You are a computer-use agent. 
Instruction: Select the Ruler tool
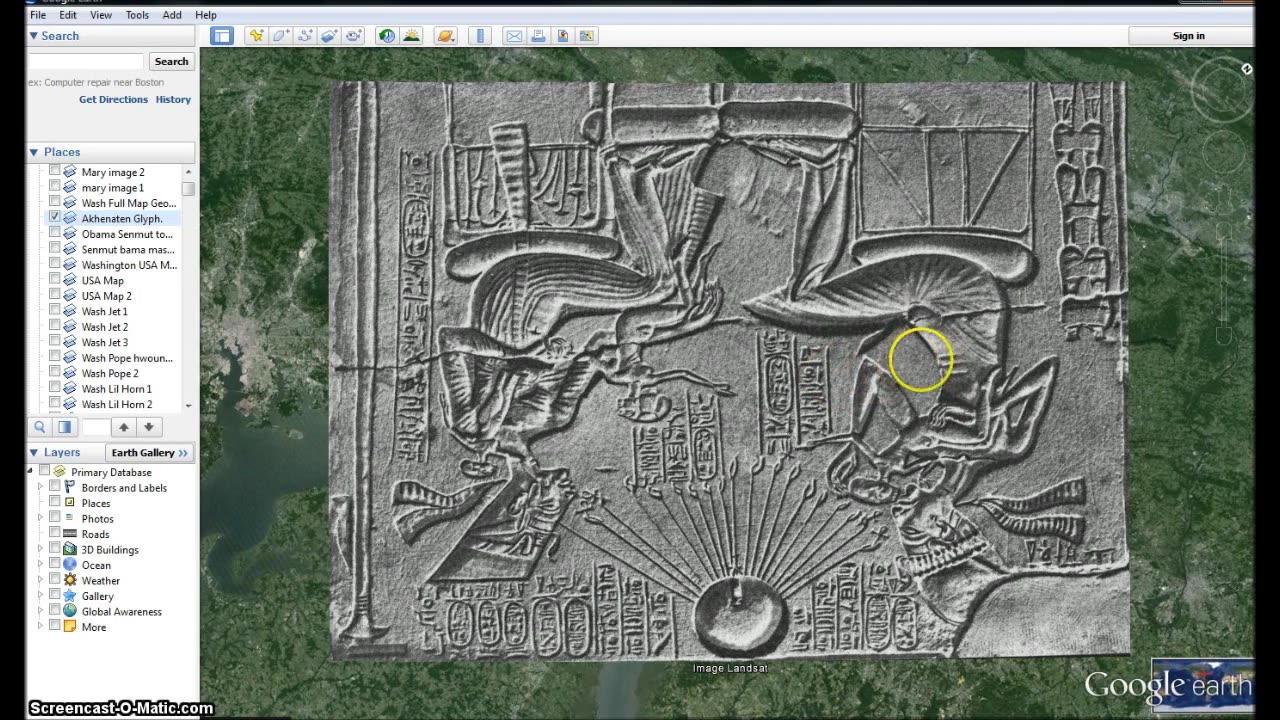[x=480, y=36]
